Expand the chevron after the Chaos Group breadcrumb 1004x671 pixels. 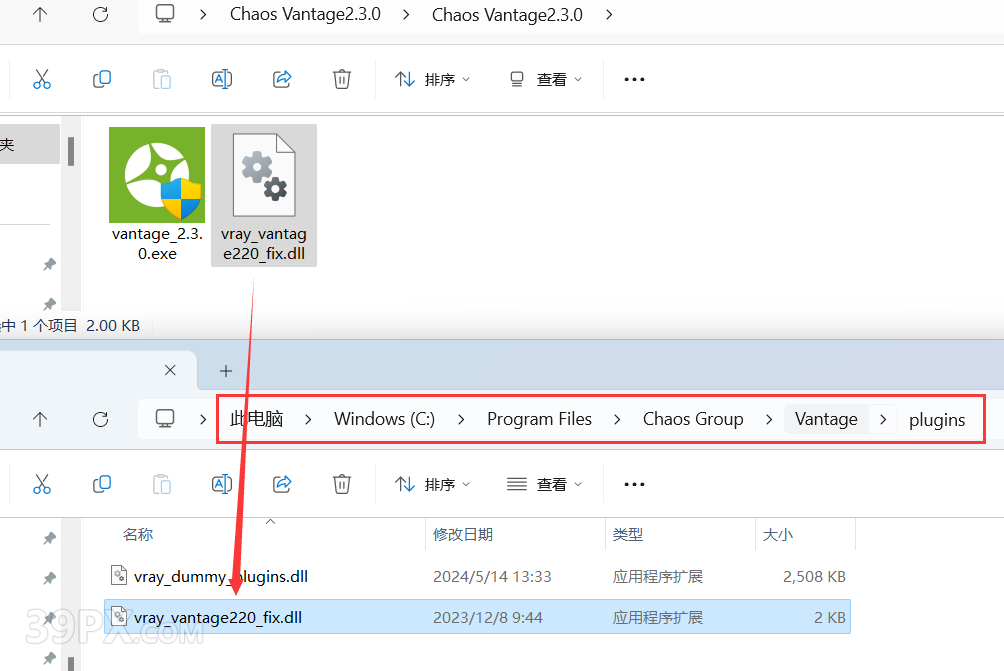pos(769,419)
